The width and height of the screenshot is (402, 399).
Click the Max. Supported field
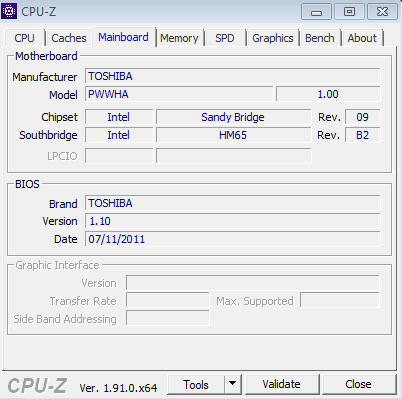pos(340,300)
